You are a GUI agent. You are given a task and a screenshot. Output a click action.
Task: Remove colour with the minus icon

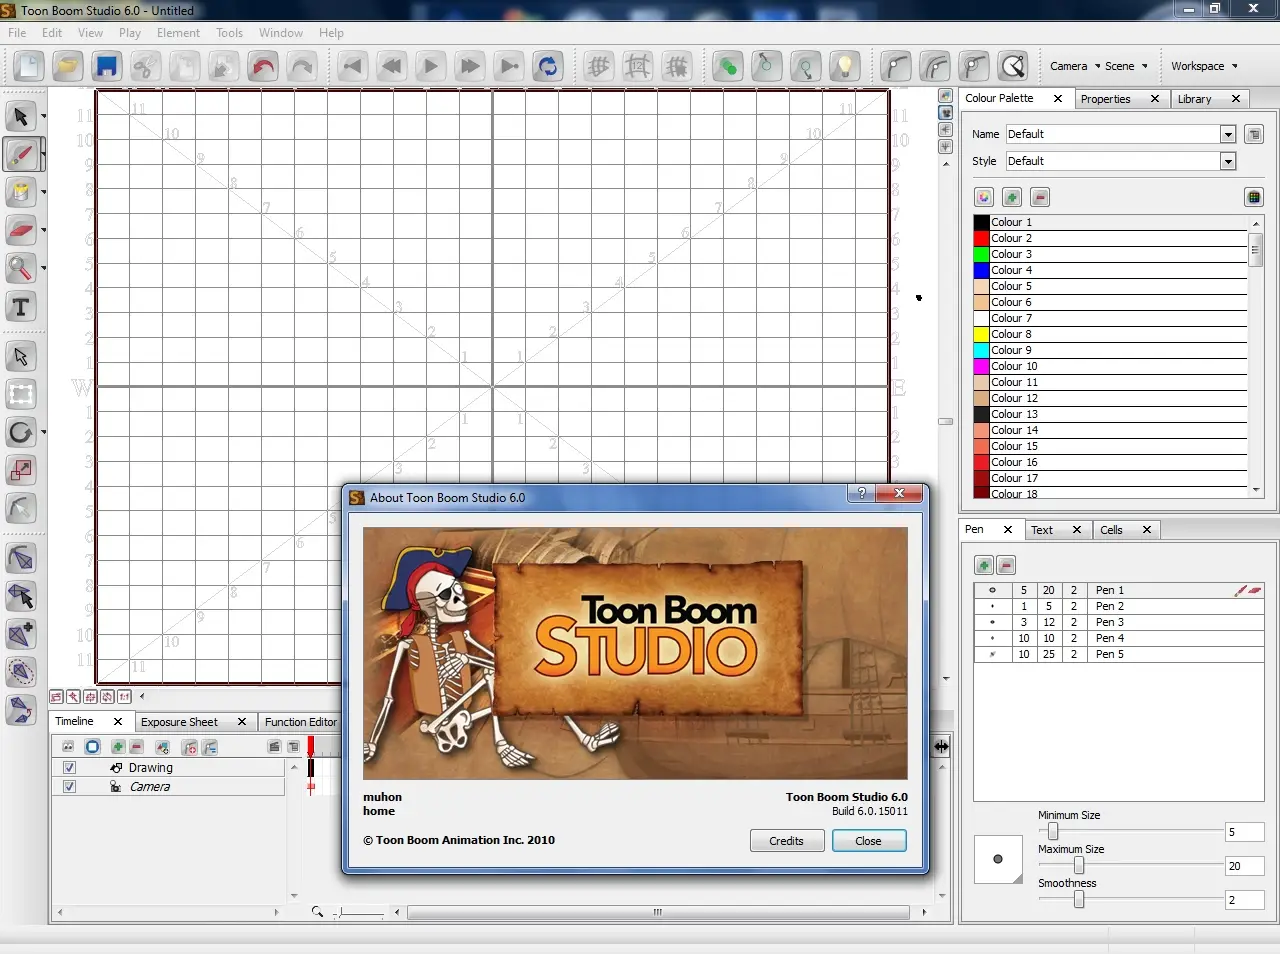click(x=1040, y=197)
